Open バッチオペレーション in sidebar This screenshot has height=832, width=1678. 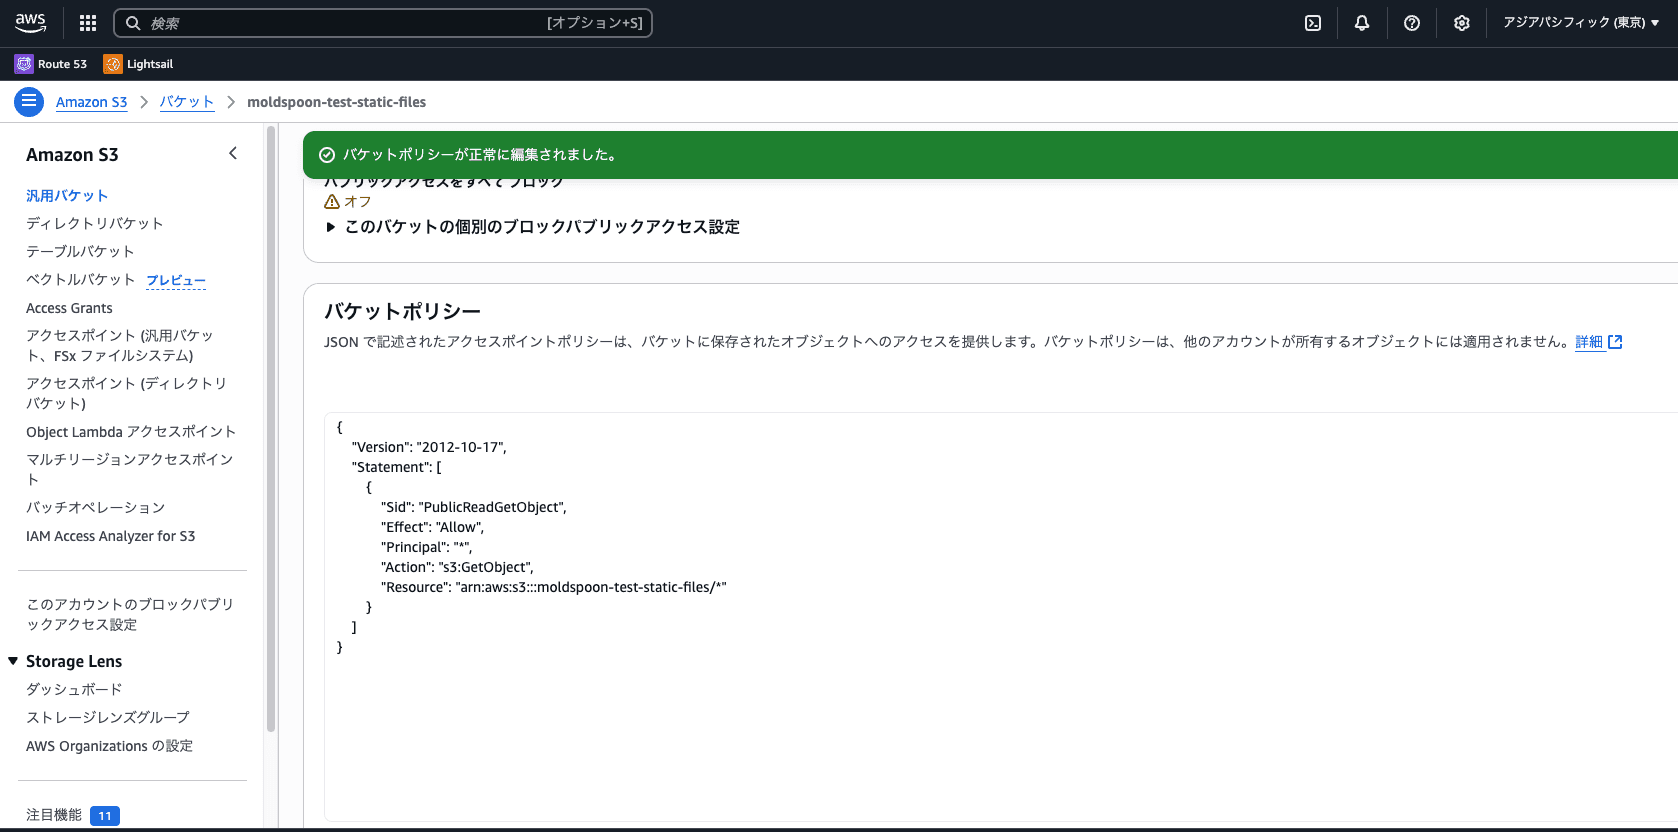point(96,508)
